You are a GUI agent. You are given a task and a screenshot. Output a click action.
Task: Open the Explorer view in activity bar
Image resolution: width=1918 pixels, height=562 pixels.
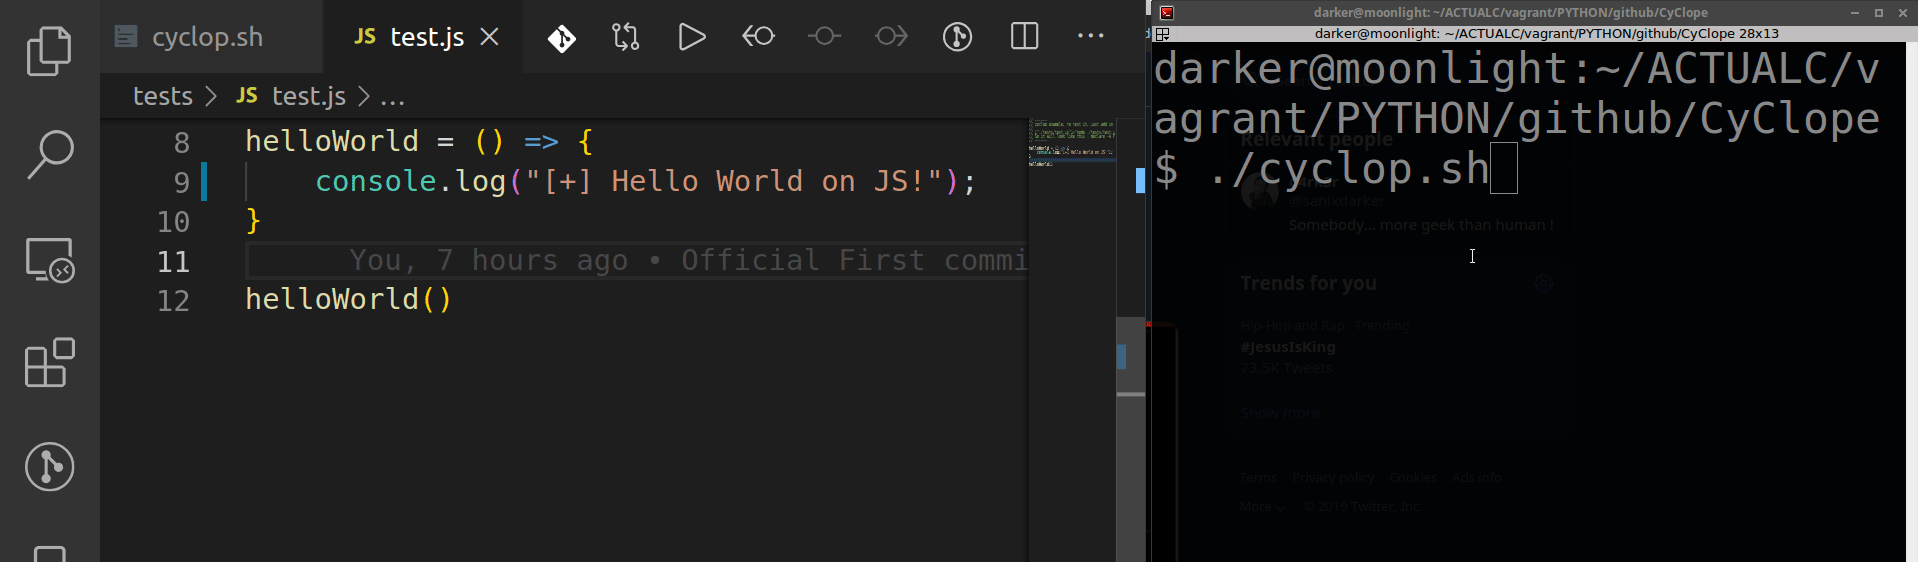pos(49,50)
